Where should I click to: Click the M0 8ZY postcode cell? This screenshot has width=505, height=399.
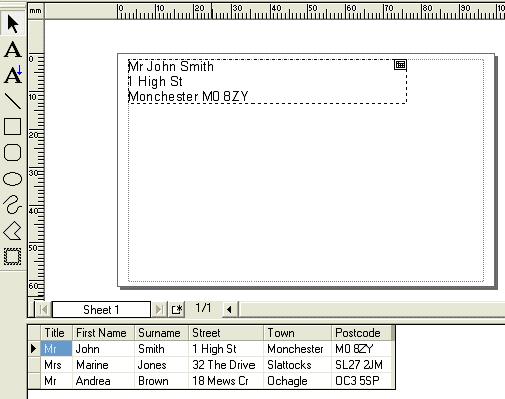pos(362,349)
